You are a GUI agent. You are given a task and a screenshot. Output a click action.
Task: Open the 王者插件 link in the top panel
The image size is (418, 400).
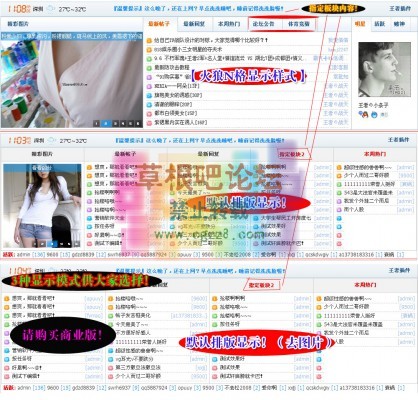(400, 8)
